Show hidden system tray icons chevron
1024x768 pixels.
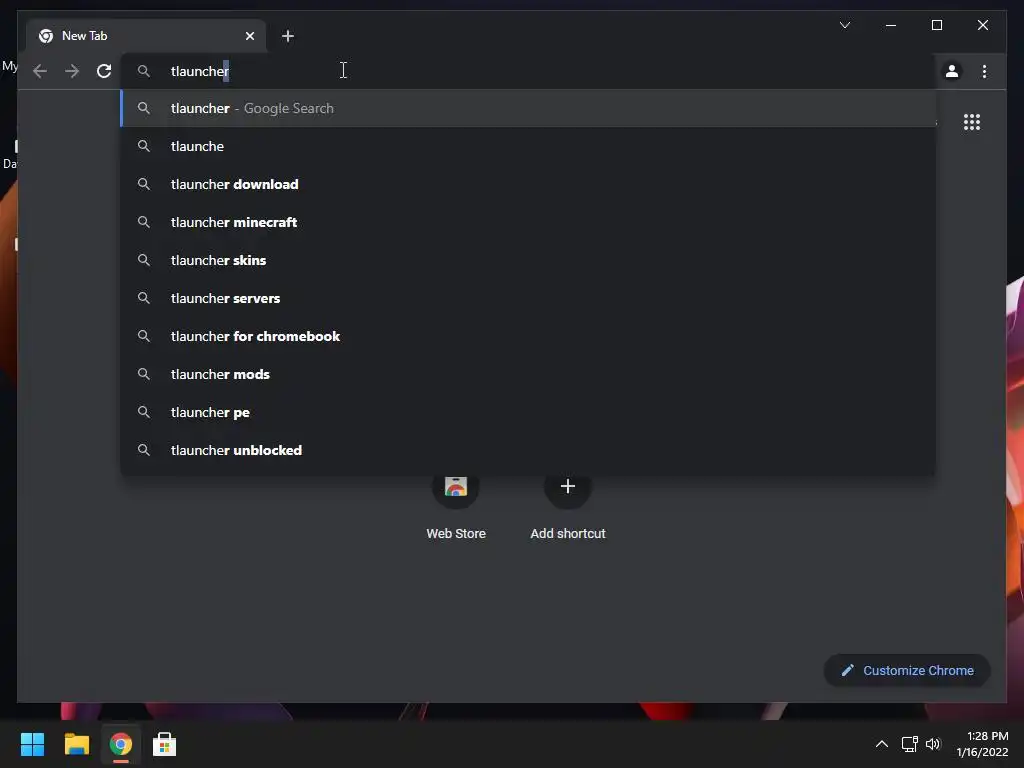(882, 744)
